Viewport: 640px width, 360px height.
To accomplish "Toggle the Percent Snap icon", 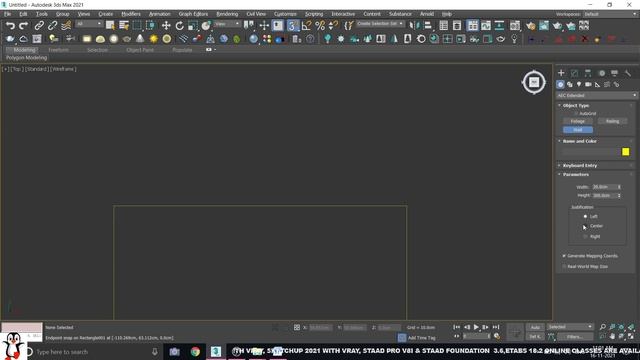I will 320,26.
